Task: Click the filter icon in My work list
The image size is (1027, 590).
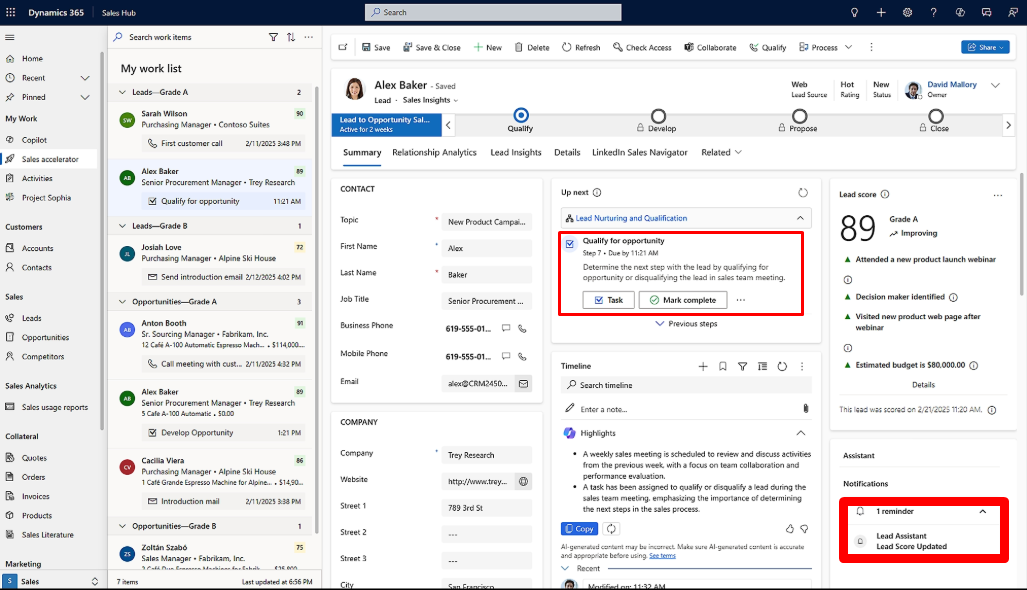Action: (273, 37)
